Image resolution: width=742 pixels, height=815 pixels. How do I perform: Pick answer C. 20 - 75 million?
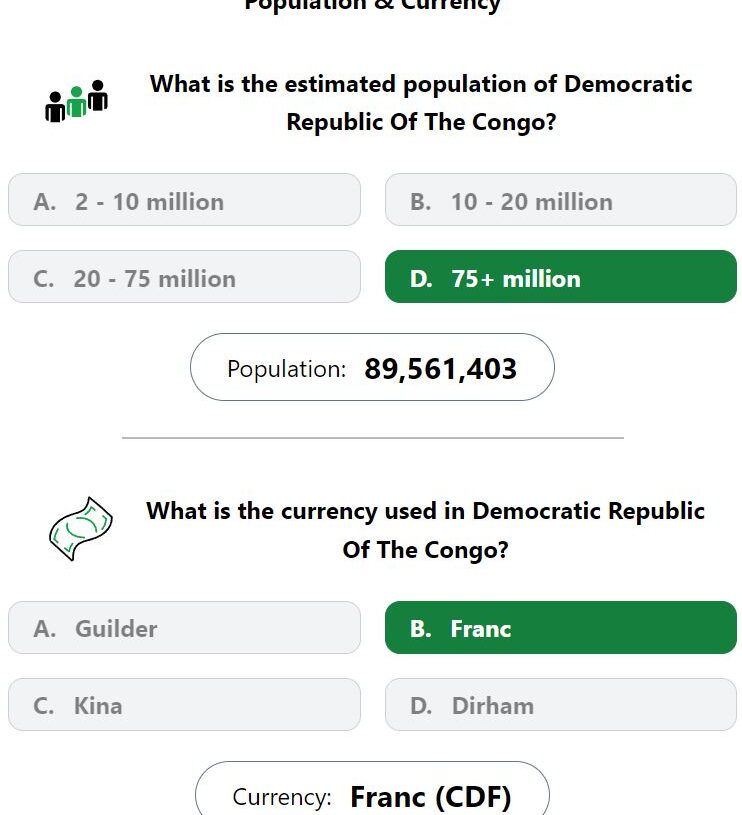coord(184,277)
